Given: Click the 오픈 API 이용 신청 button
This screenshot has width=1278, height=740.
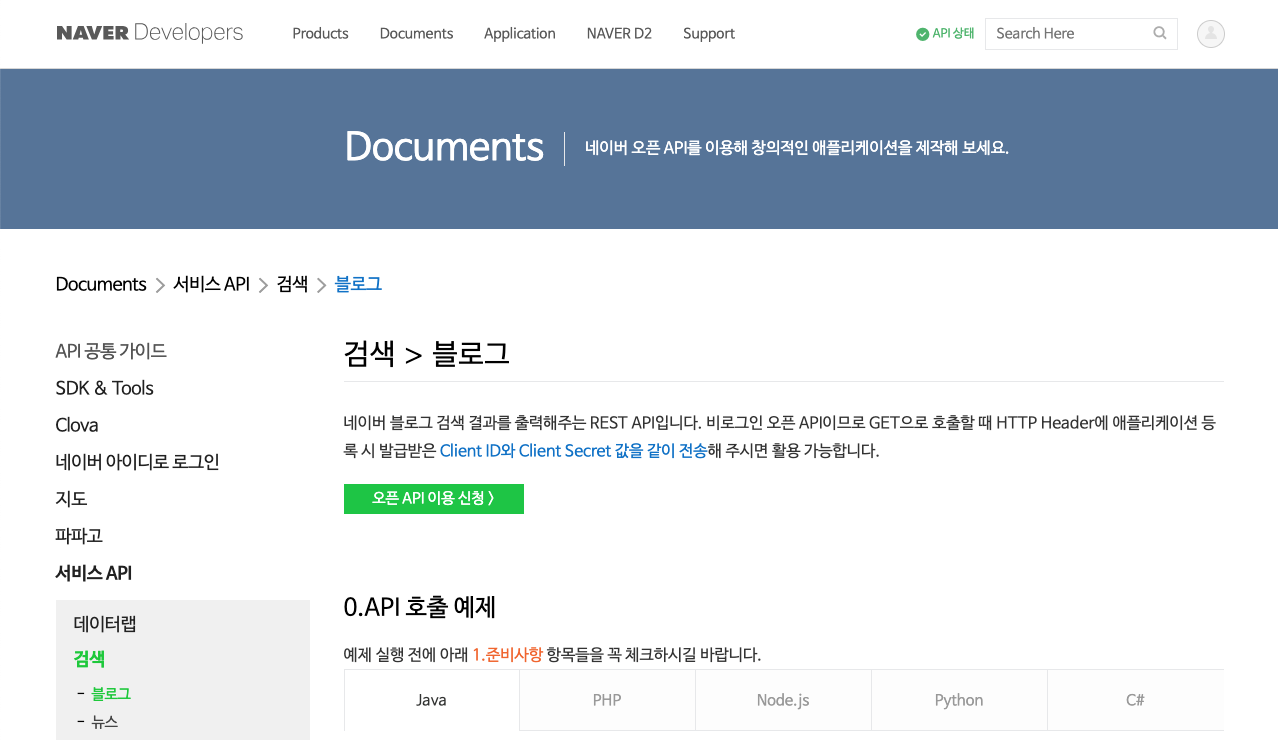Looking at the screenshot, I should (434, 499).
